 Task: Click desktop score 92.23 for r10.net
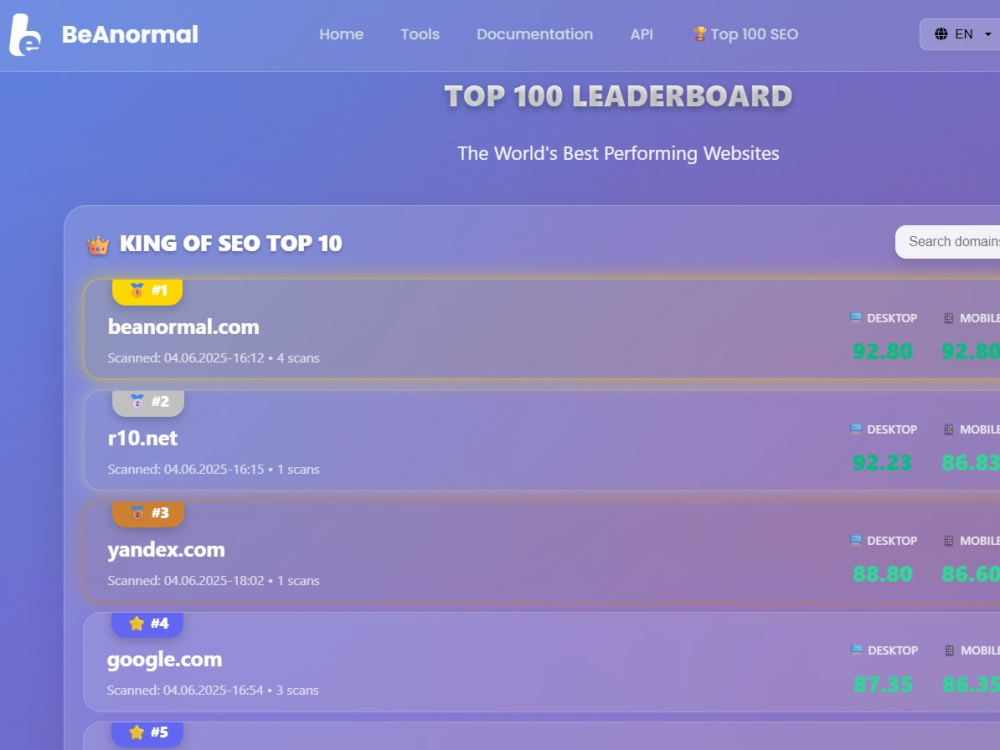pyautogui.click(x=882, y=463)
